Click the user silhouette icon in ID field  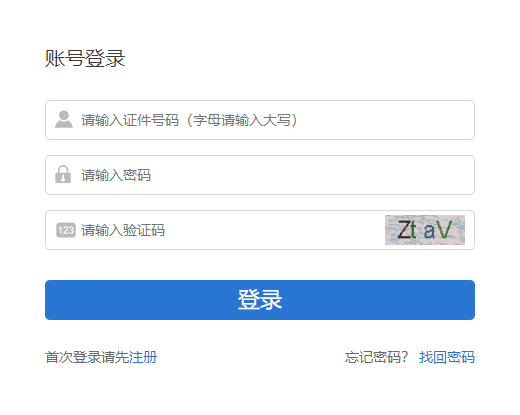pos(64,119)
